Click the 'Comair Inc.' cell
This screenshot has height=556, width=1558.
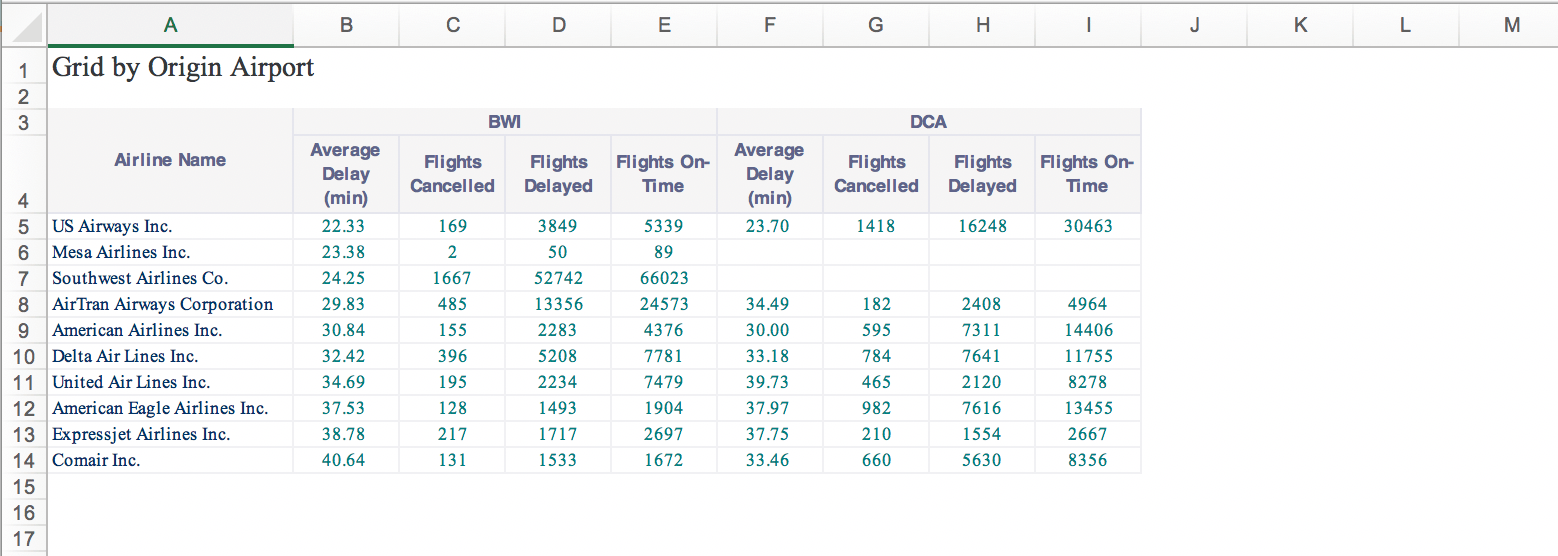coord(96,460)
